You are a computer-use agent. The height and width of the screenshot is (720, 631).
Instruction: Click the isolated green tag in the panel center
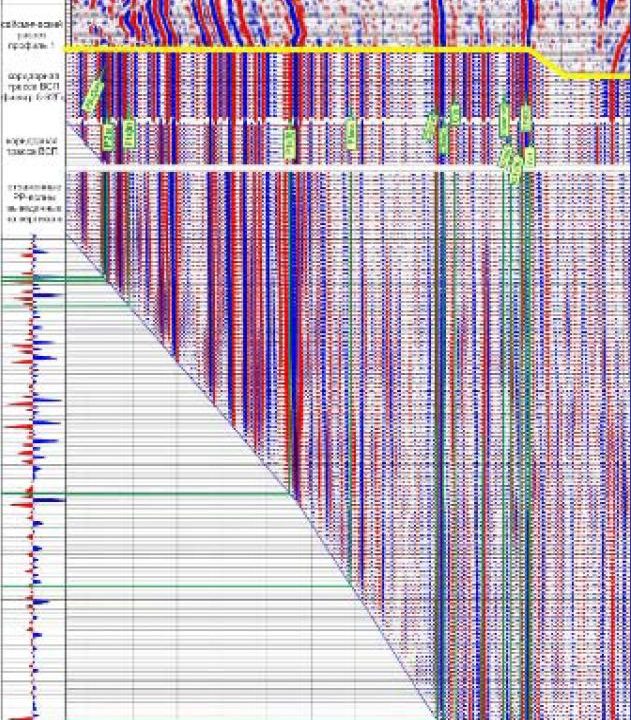point(351,131)
